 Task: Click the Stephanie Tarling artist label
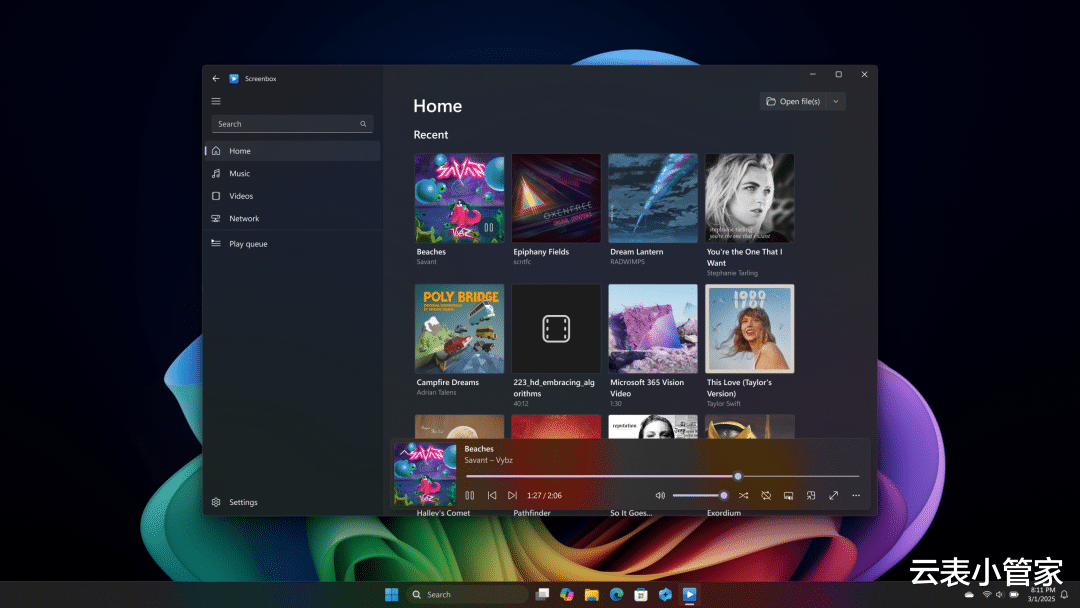pos(732,273)
